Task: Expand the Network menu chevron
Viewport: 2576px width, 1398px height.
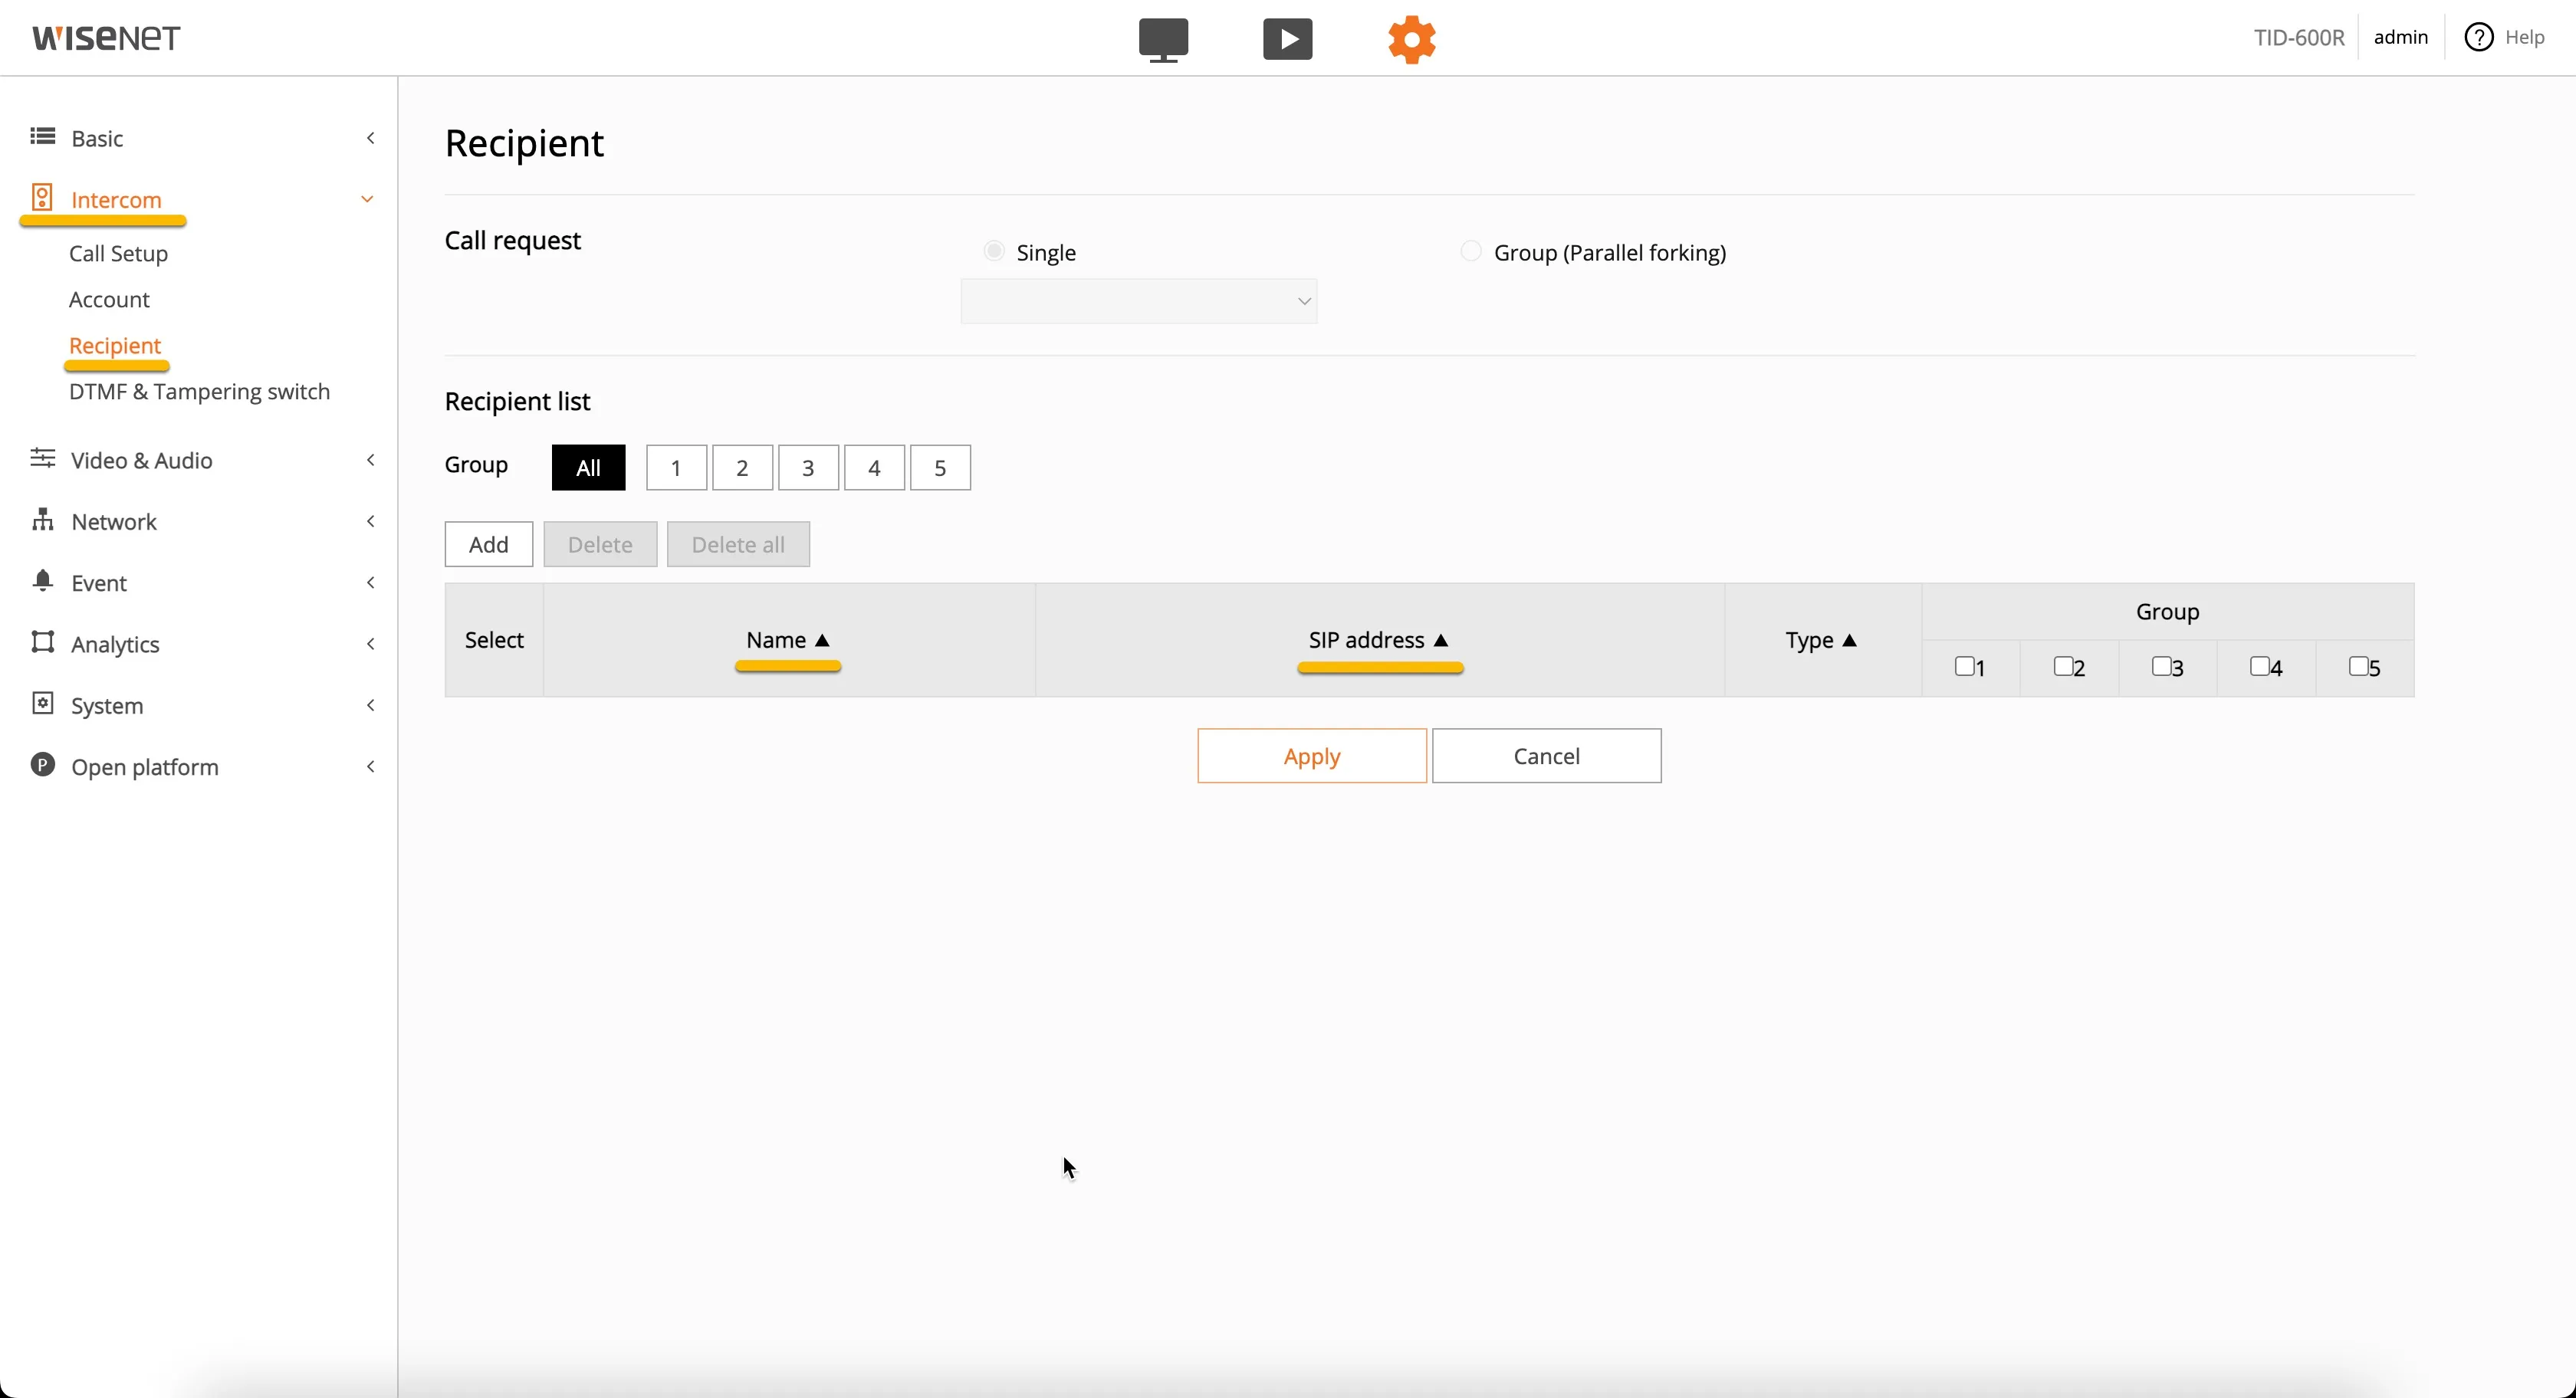Action: (x=371, y=521)
